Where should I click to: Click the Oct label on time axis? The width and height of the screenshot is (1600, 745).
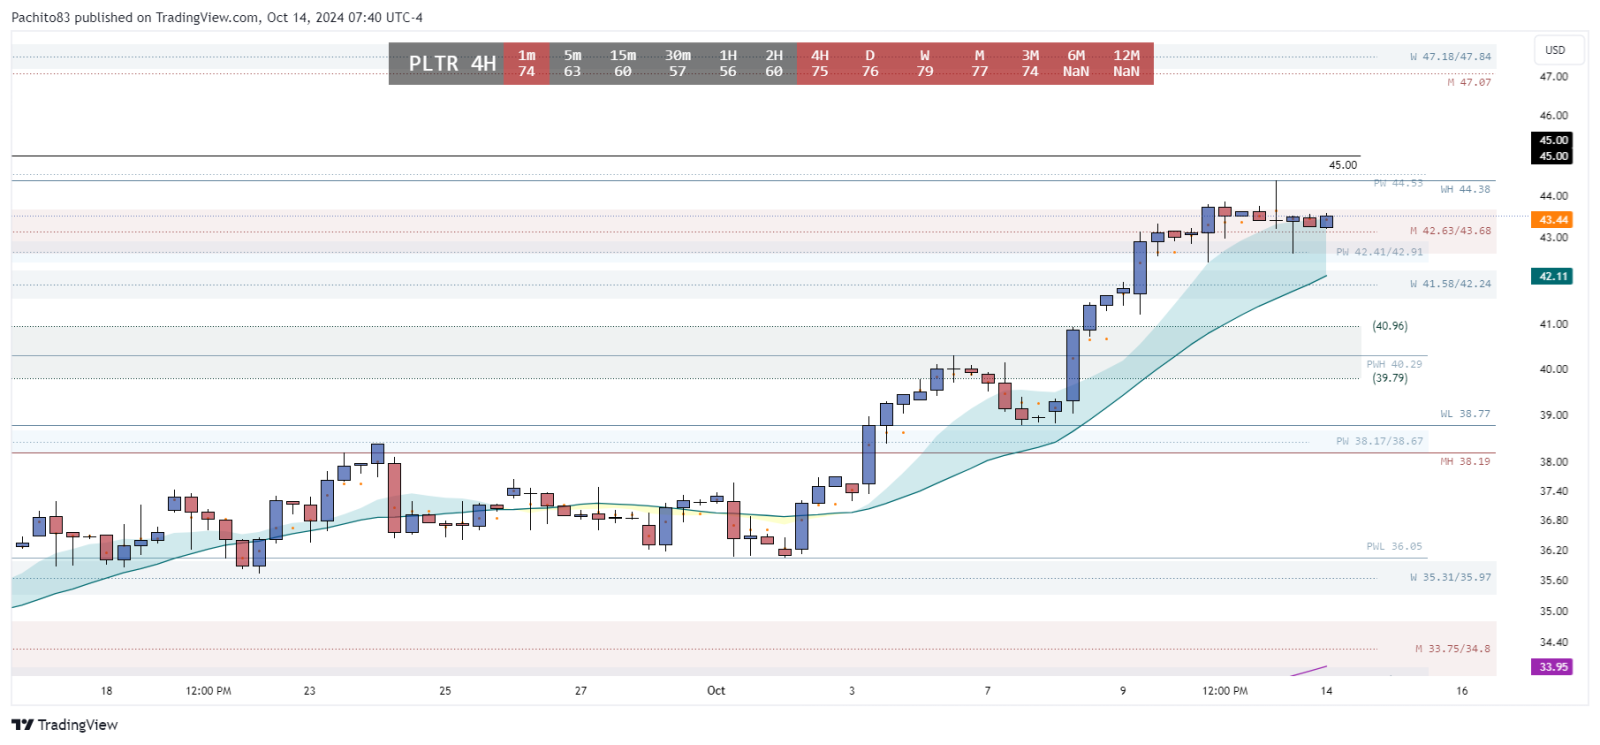pos(716,691)
